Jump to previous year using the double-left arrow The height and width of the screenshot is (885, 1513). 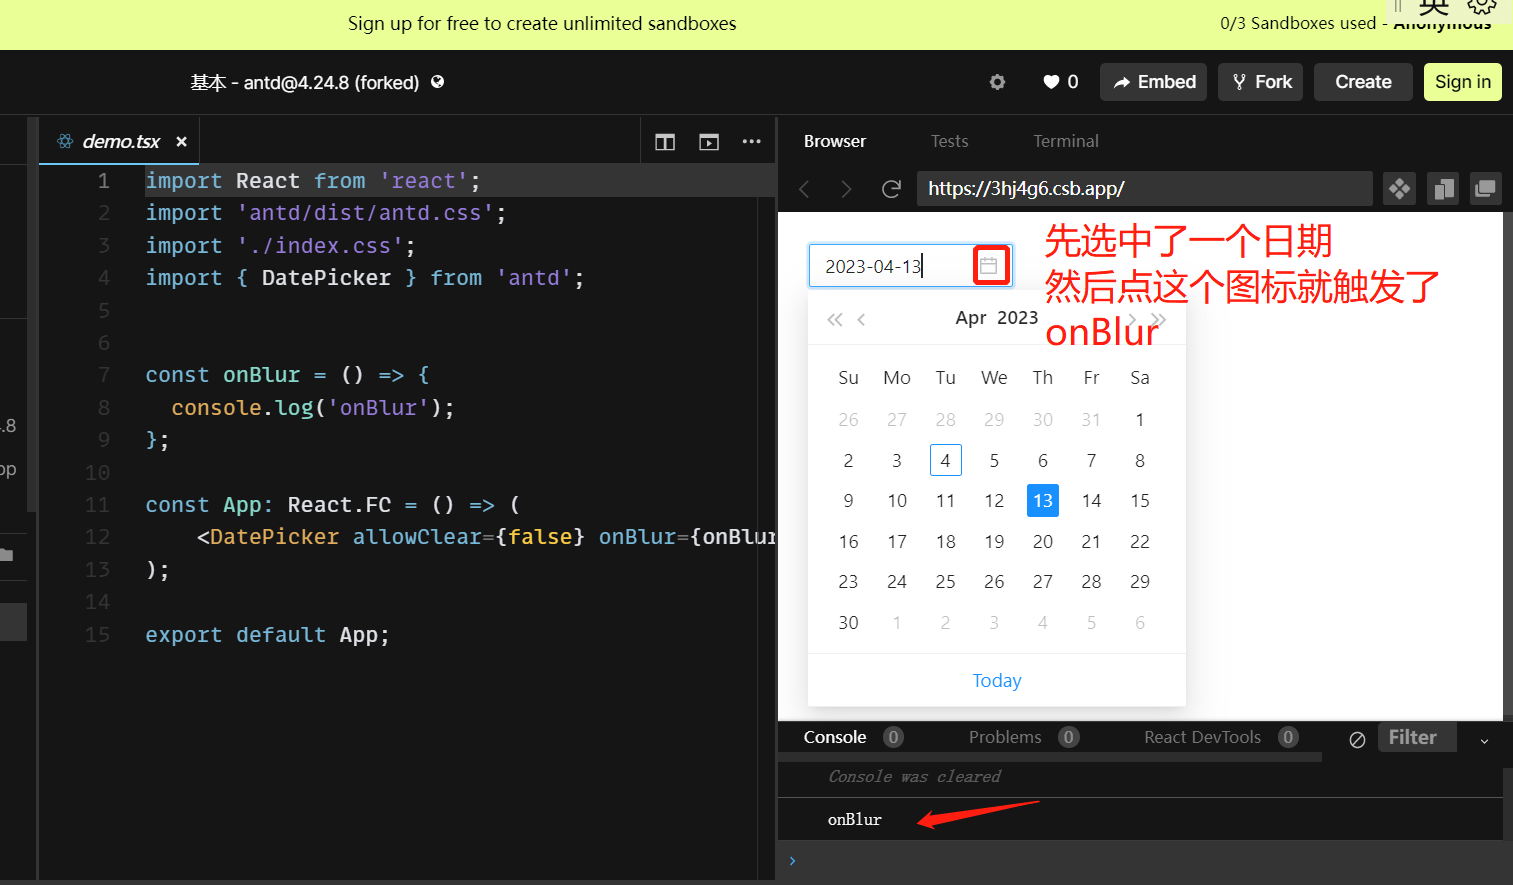click(835, 319)
